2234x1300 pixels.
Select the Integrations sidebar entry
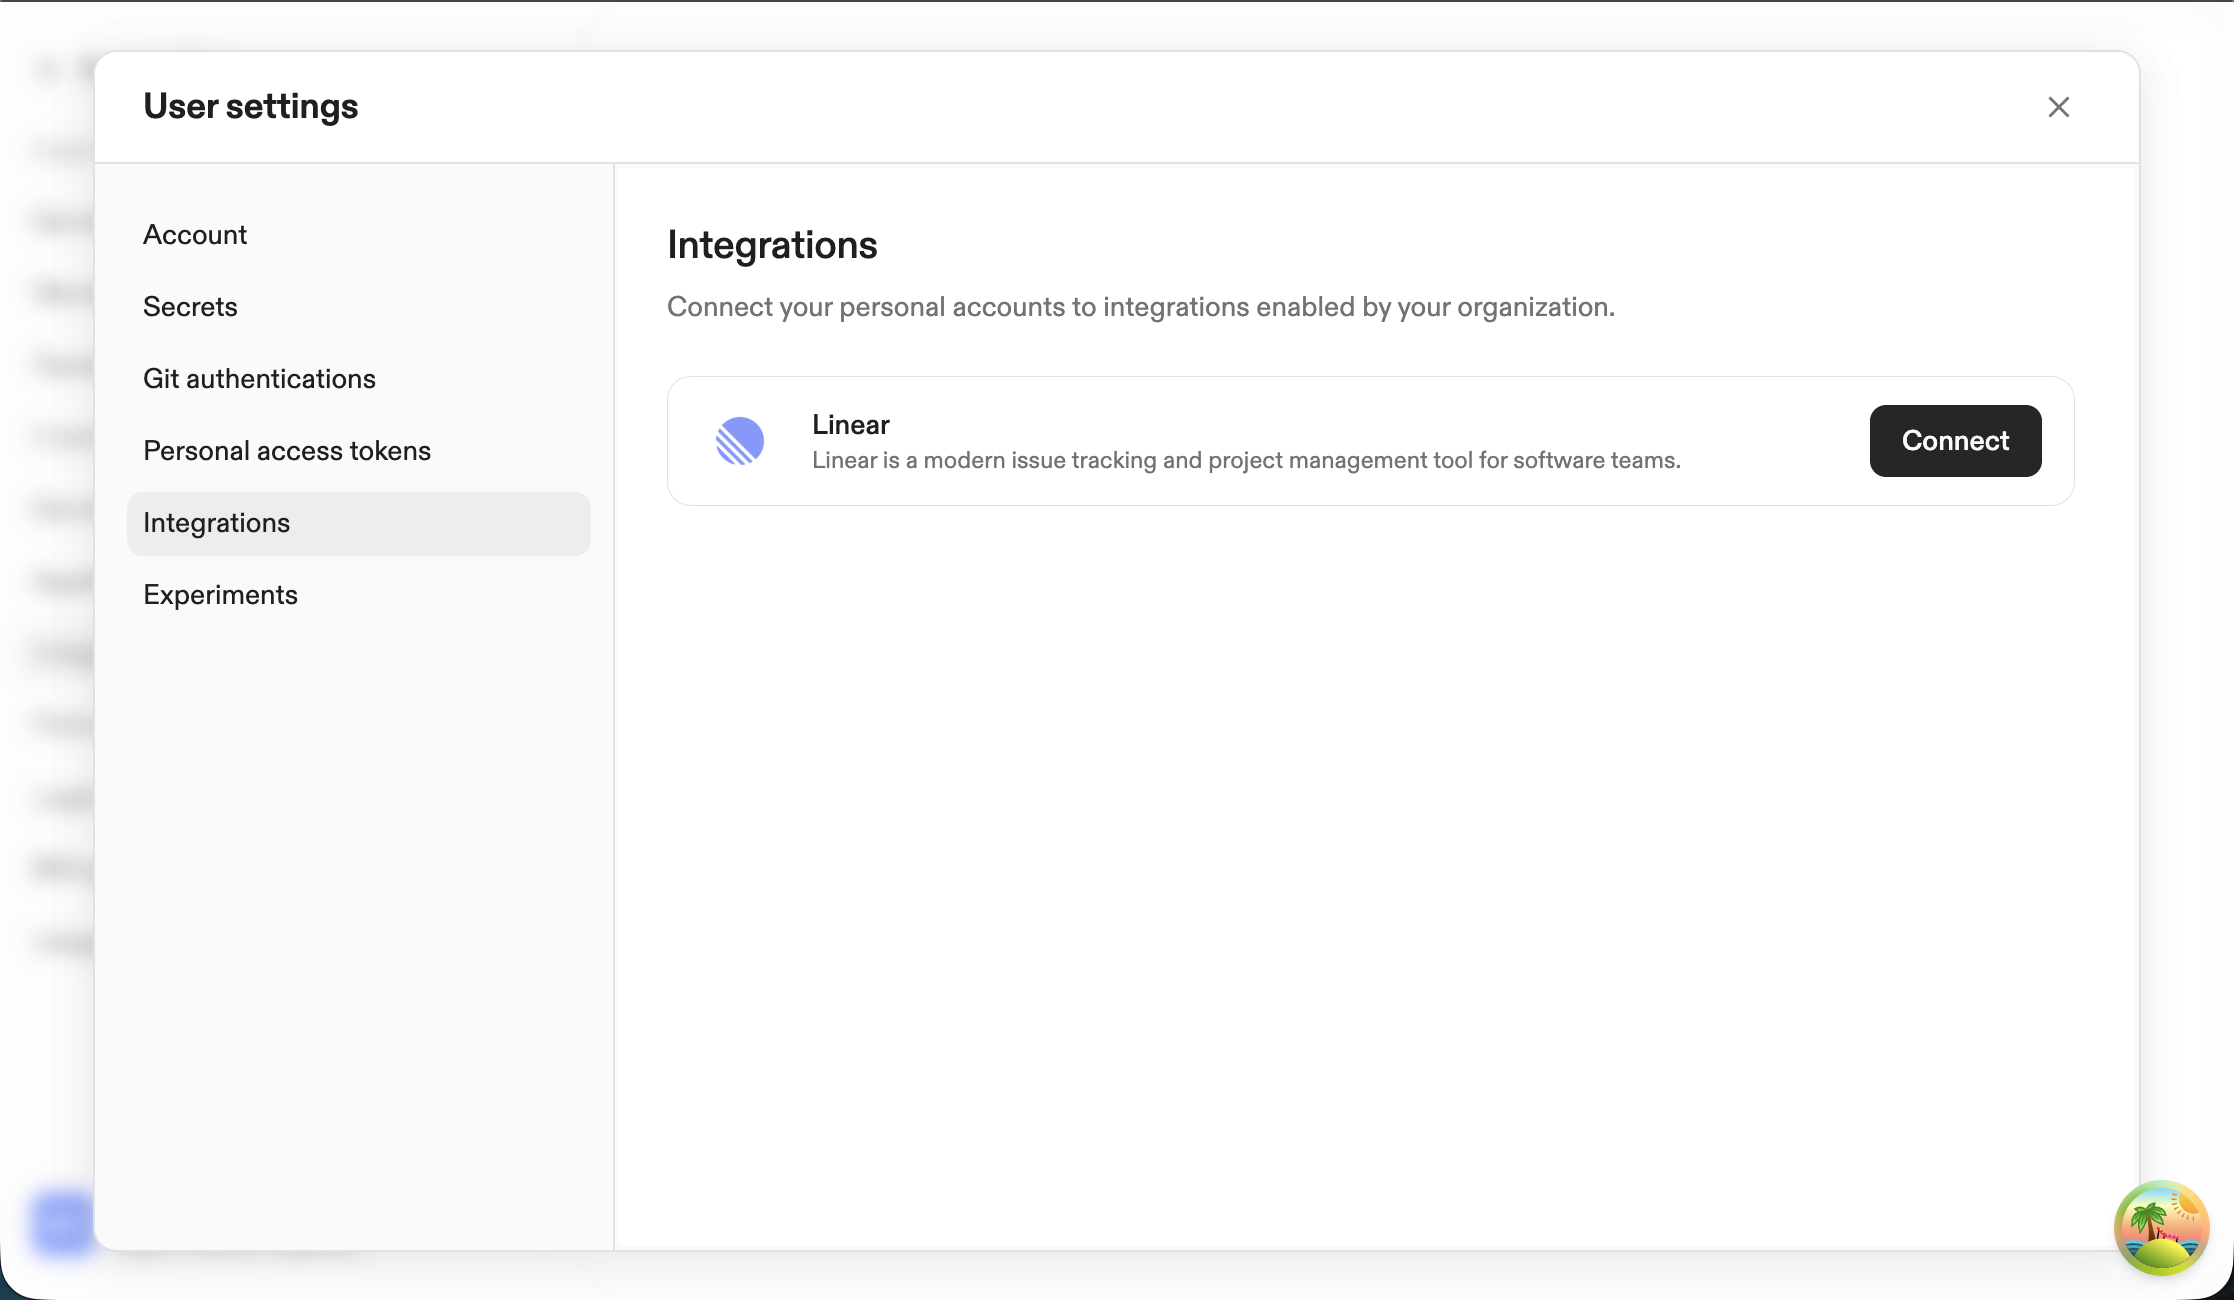(217, 522)
